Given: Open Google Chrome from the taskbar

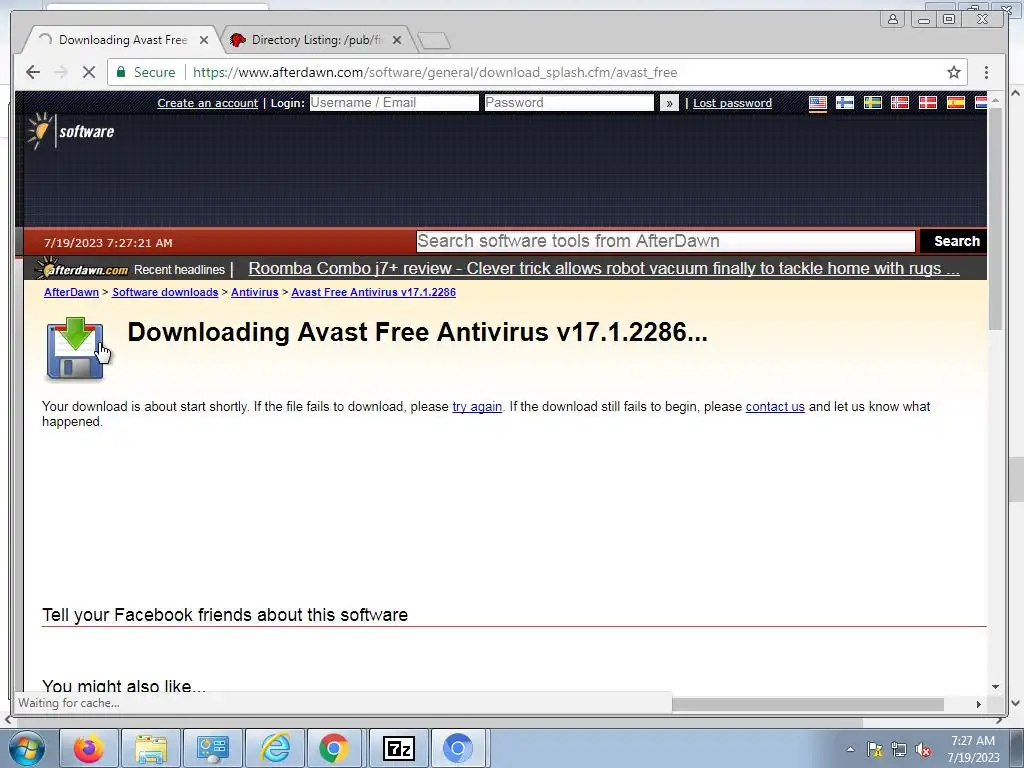Looking at the screenshot, I should coord(334,748).
